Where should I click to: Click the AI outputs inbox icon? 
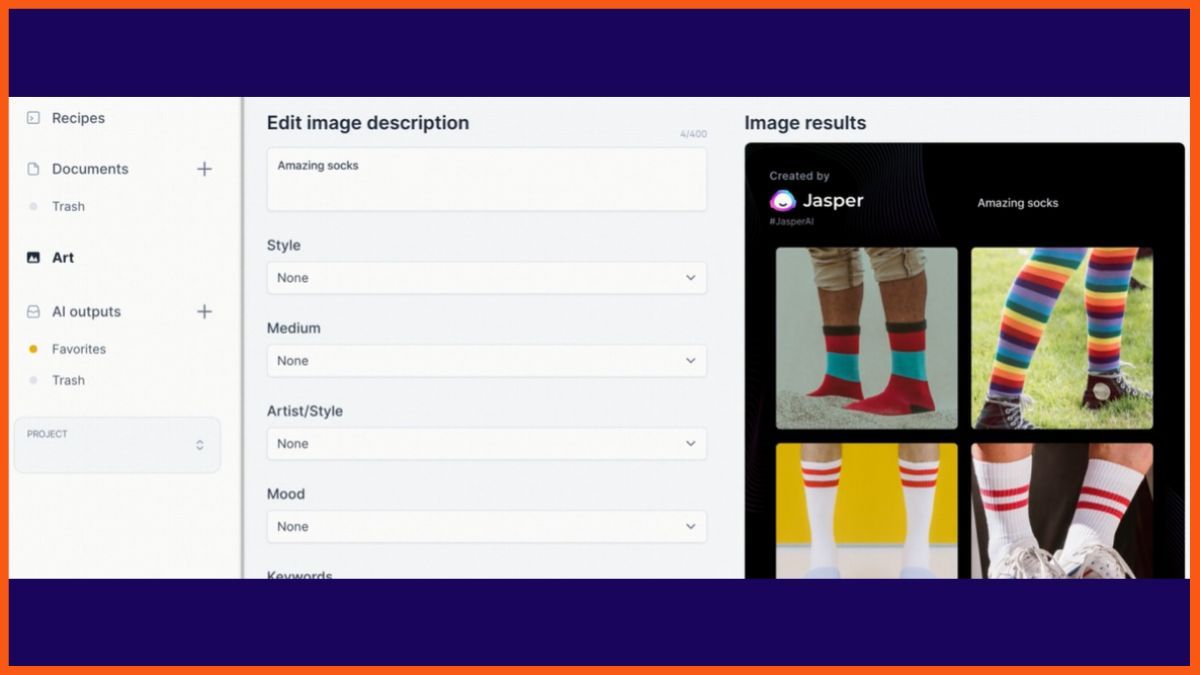pos(33,312)
